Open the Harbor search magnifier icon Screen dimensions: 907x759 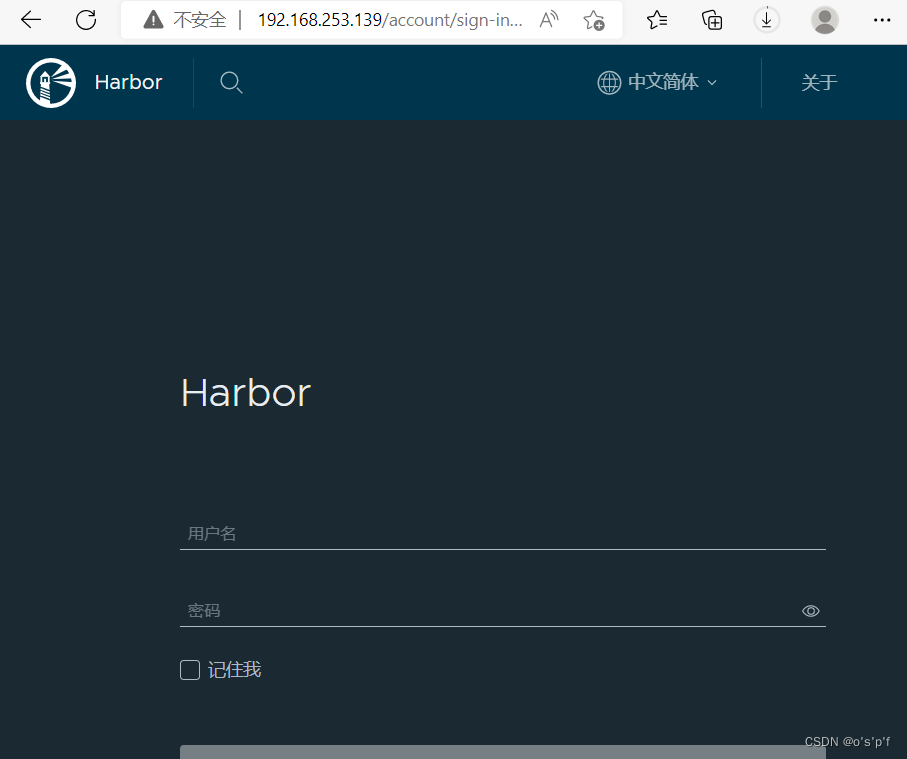[231, 82]
